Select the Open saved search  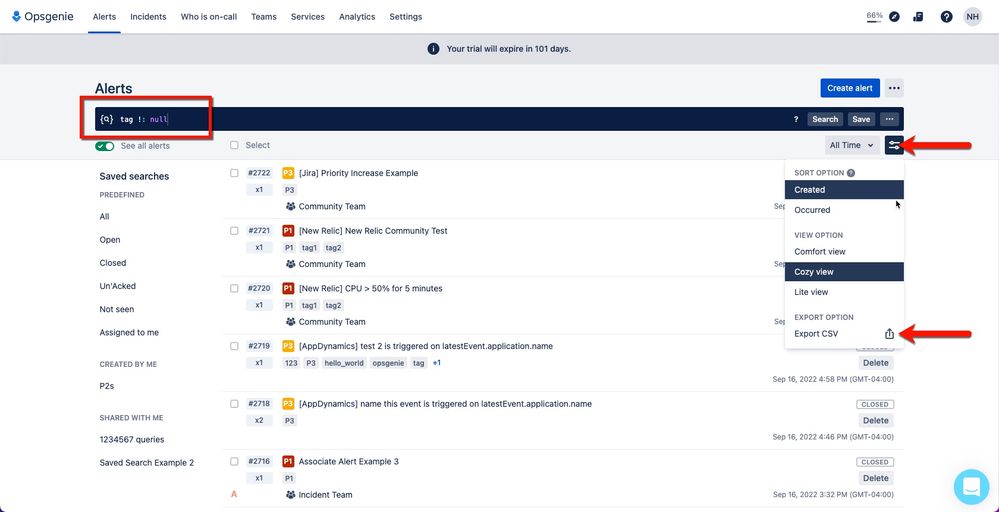tap(110, 240)
